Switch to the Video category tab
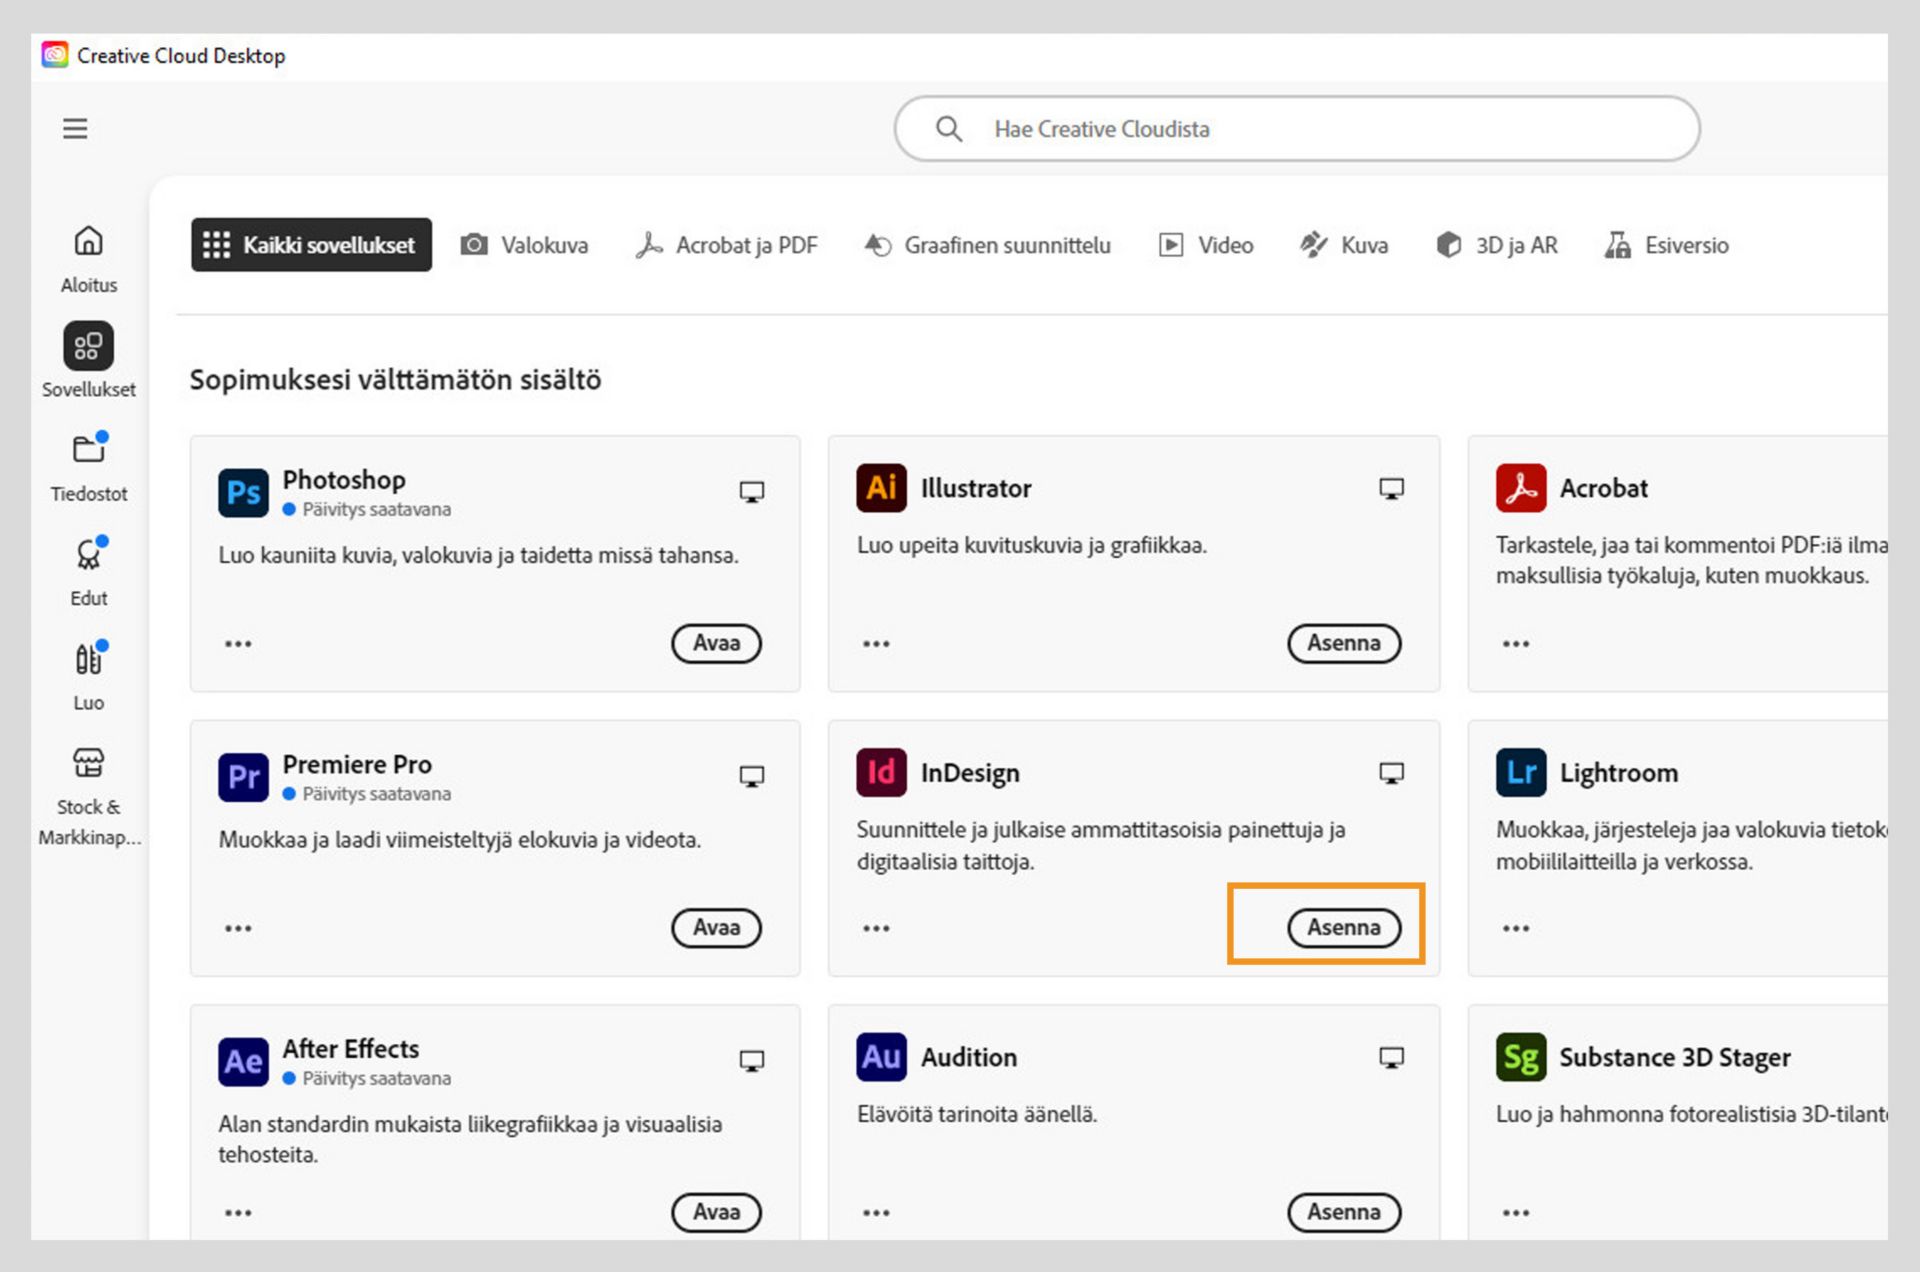This screenshot has height=1272, width=1920. (1206, 245)
